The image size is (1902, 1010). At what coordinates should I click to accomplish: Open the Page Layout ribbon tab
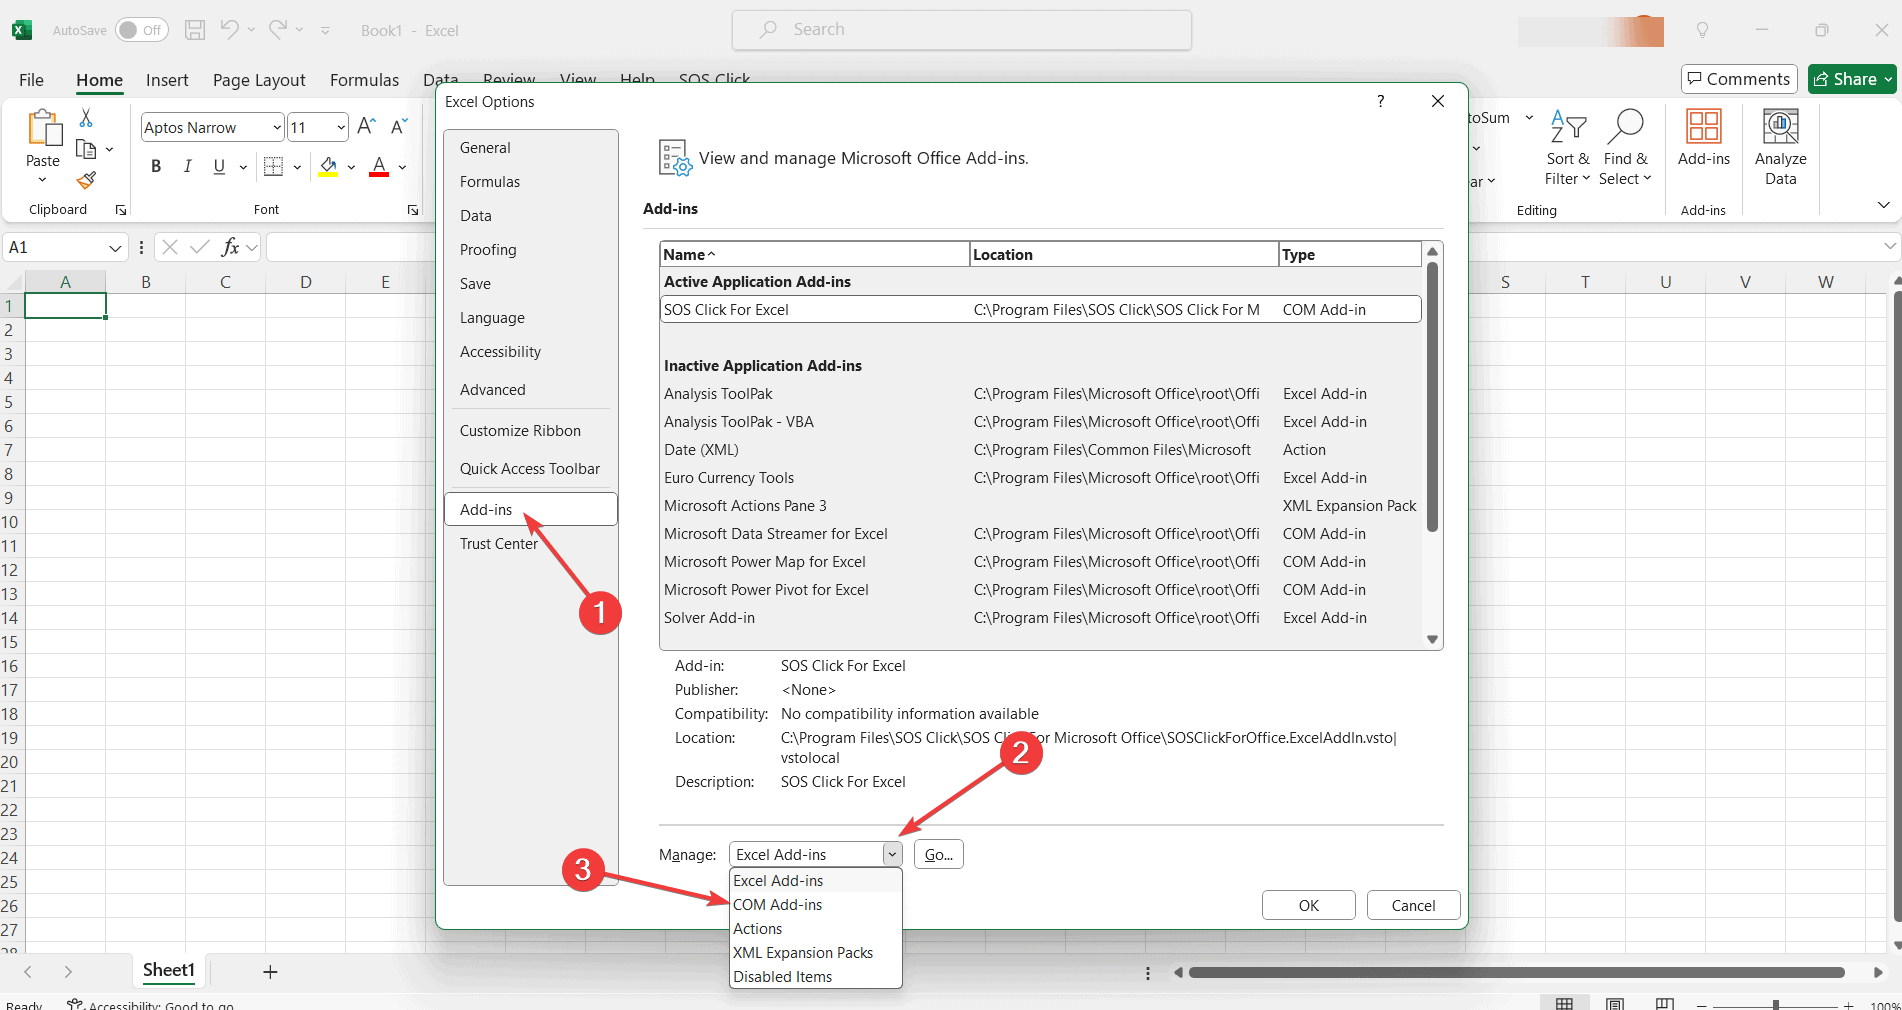point(259,80)
